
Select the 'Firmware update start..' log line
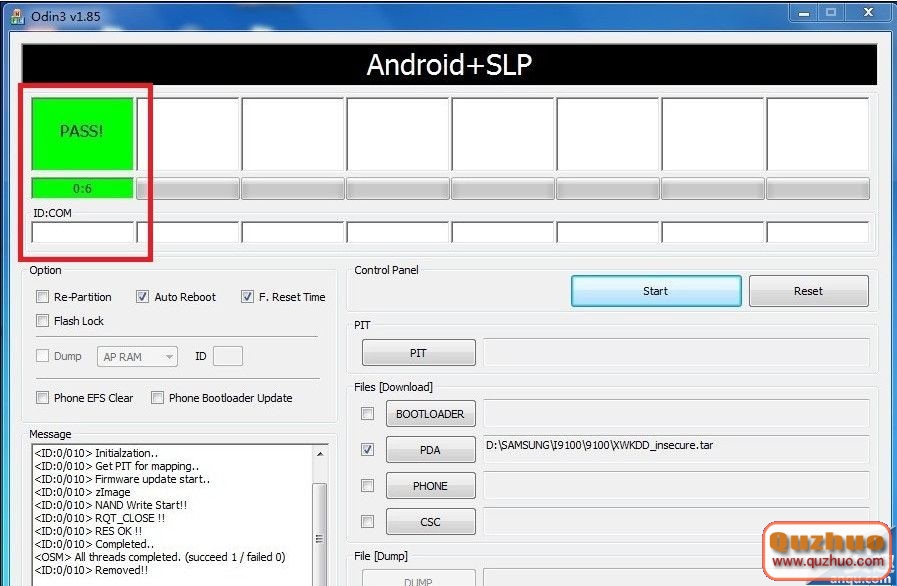[122, 479]
